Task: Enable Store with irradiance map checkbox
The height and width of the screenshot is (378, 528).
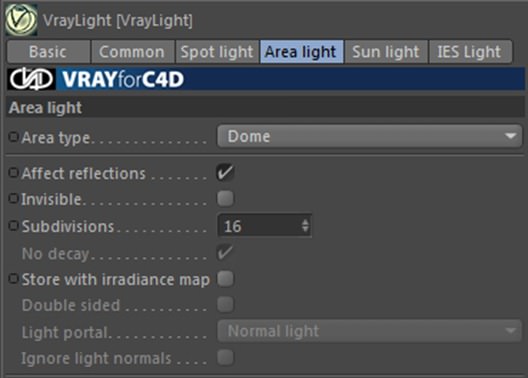Action: coord(225,279)
